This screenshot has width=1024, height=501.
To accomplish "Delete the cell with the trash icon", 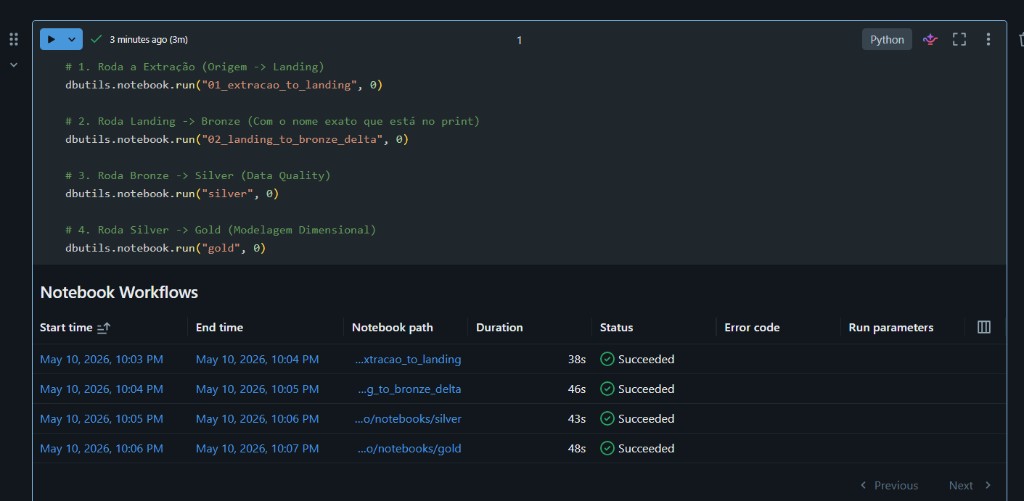I will coord(1020,40).
